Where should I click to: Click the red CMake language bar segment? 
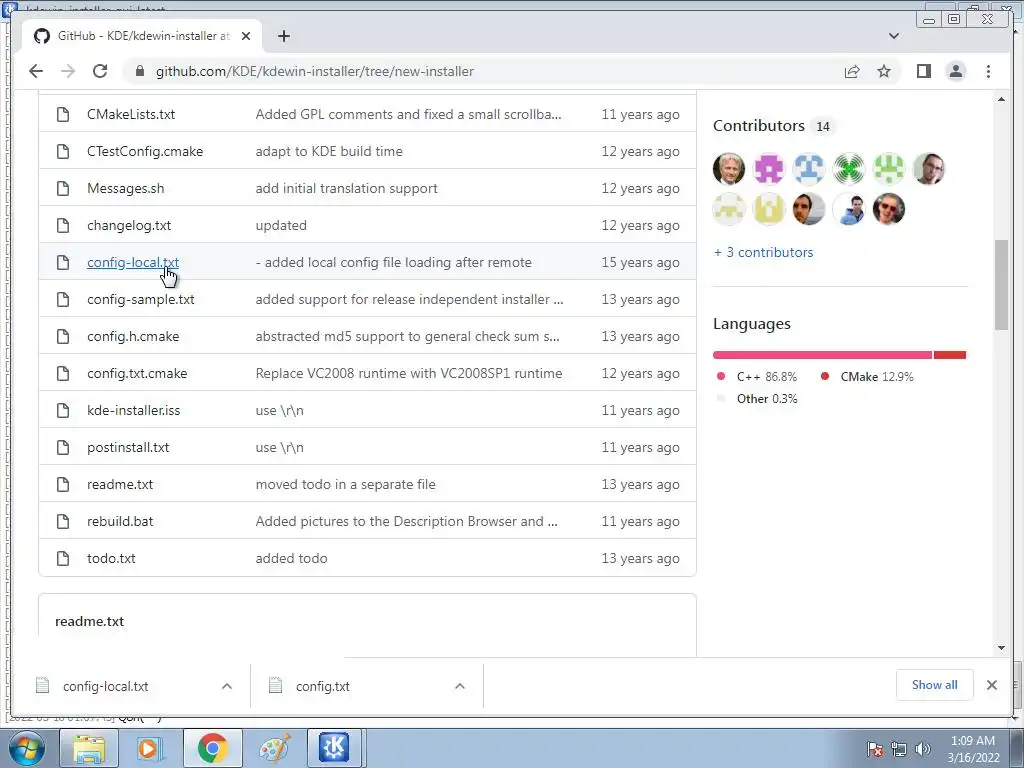coord(950,355)
